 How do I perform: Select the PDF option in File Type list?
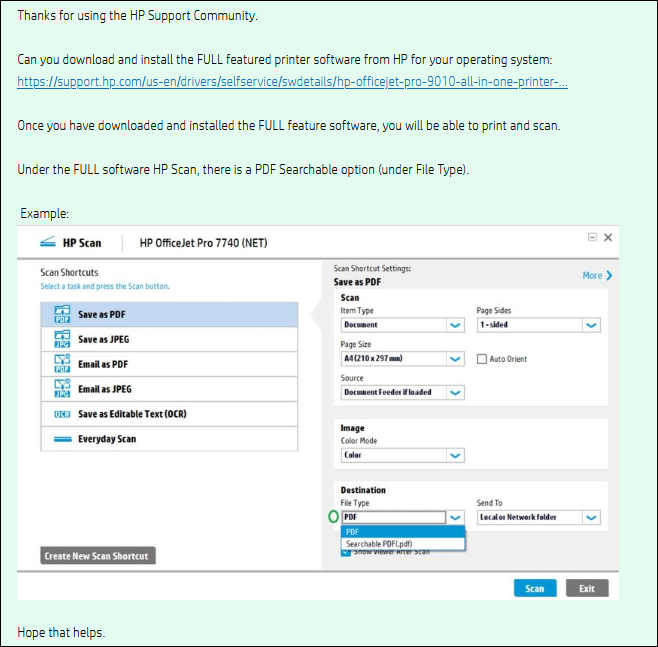pyautogui.click(x=353, y=532)
